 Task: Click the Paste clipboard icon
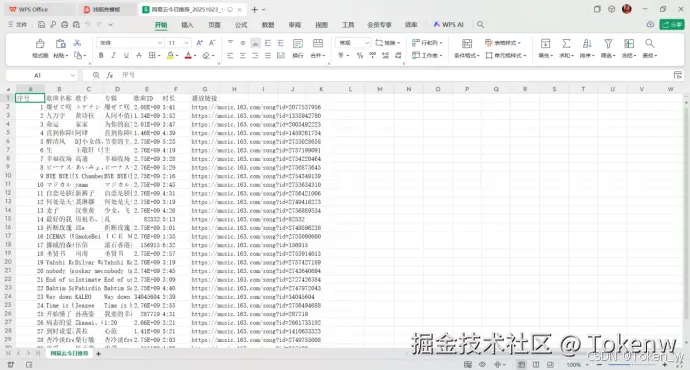(x=60, y=44)
